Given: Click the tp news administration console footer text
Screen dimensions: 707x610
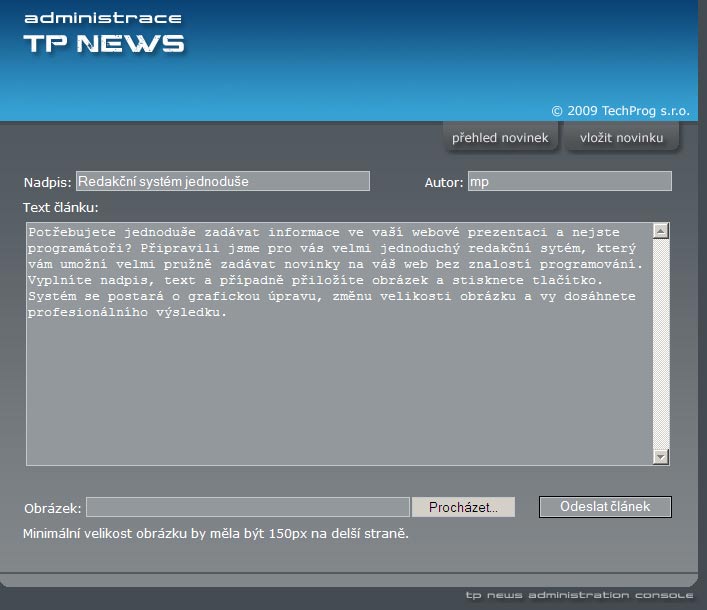Looking at the screenshot, I should tap(579, 595).
